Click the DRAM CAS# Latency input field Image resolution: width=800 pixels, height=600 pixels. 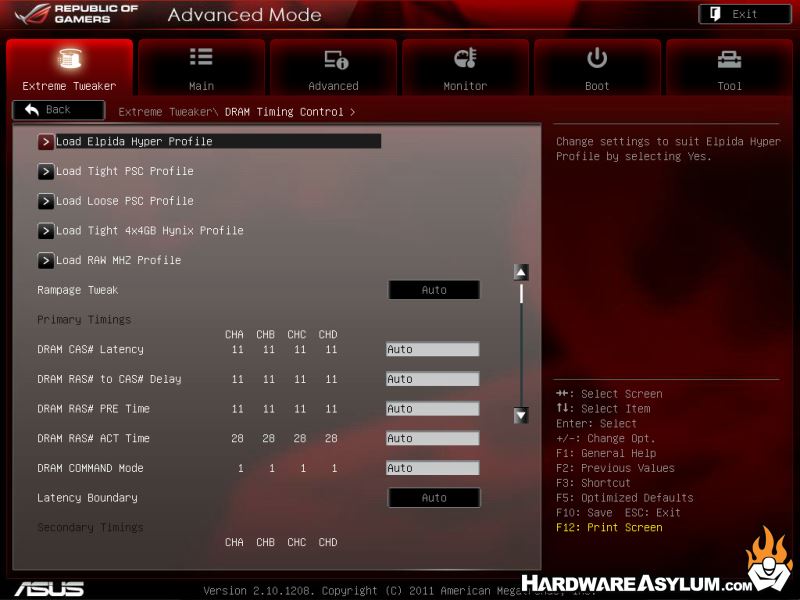tap(432, 350)
